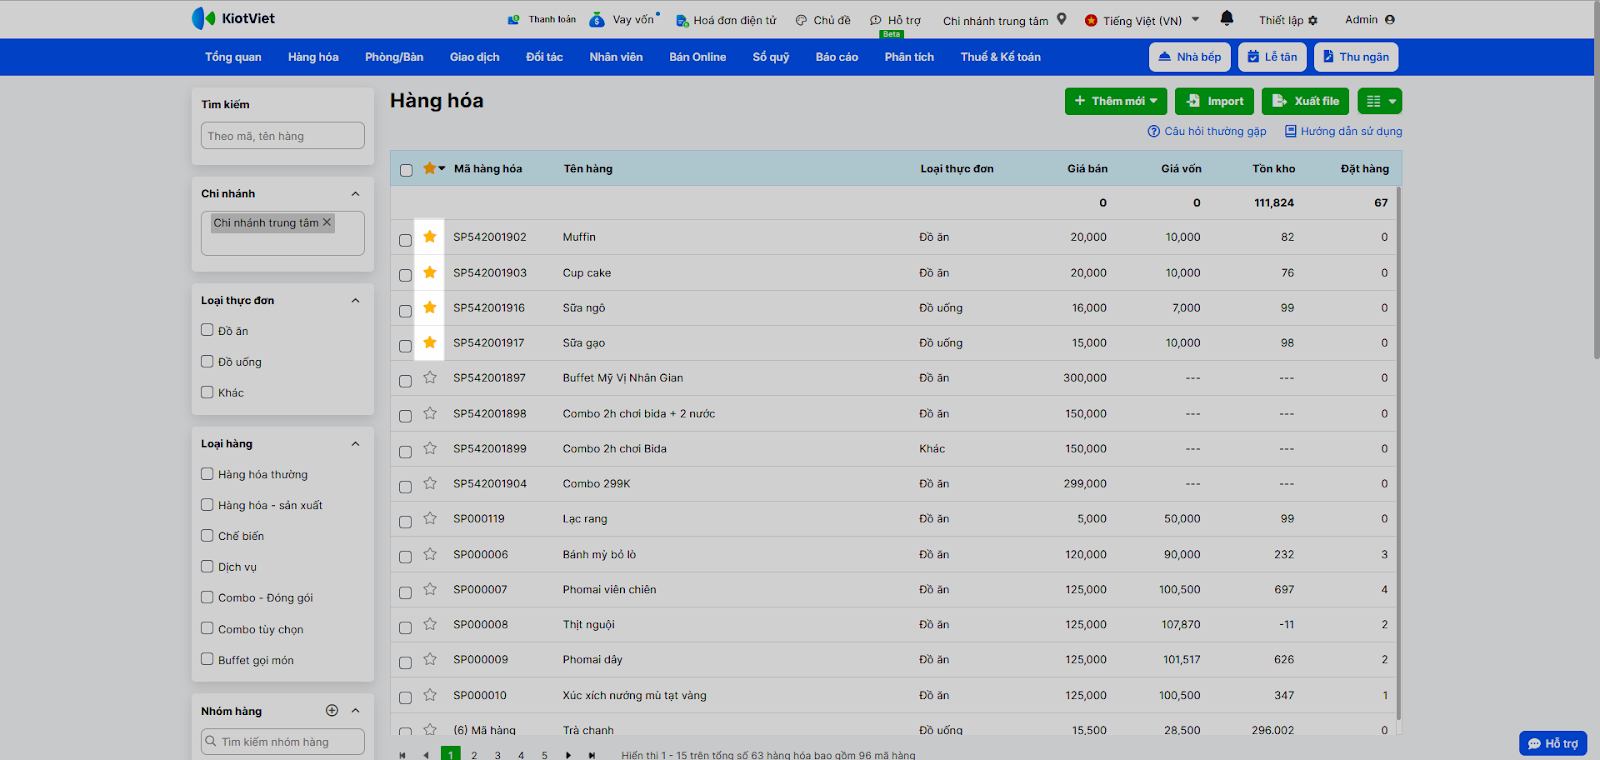Image resolution: width=1600 pixels, height=760 pixels.
Task: Open Câu hỏi thường gặp link
Action: [1207, 131]
